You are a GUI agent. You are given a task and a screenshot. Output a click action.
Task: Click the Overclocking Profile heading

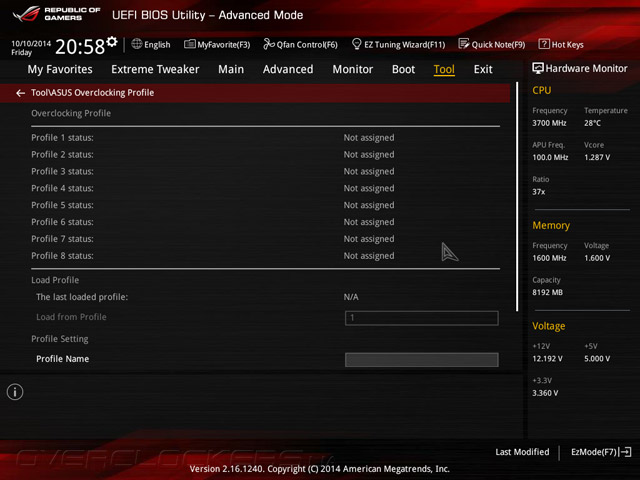pyautogui.click(x=71, y=113)
